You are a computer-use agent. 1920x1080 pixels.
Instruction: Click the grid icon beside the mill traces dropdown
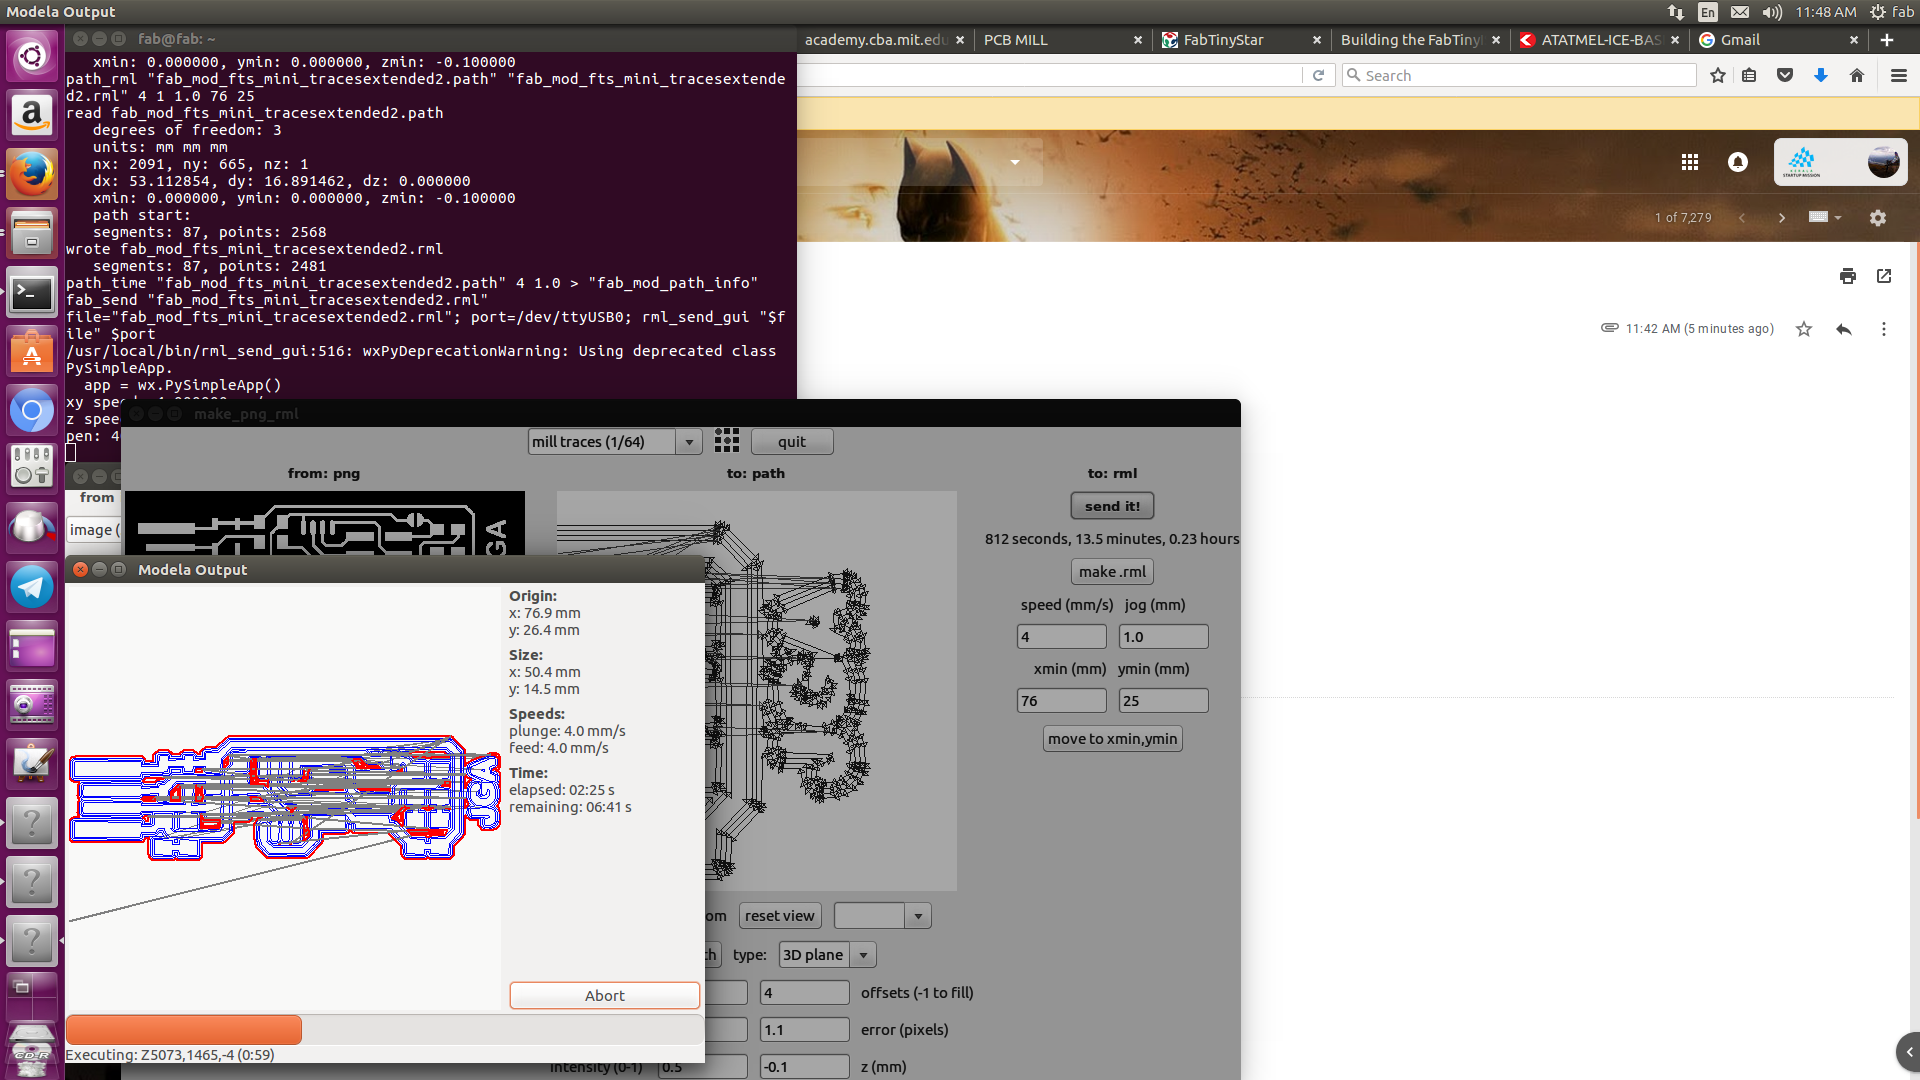[727, 441]
